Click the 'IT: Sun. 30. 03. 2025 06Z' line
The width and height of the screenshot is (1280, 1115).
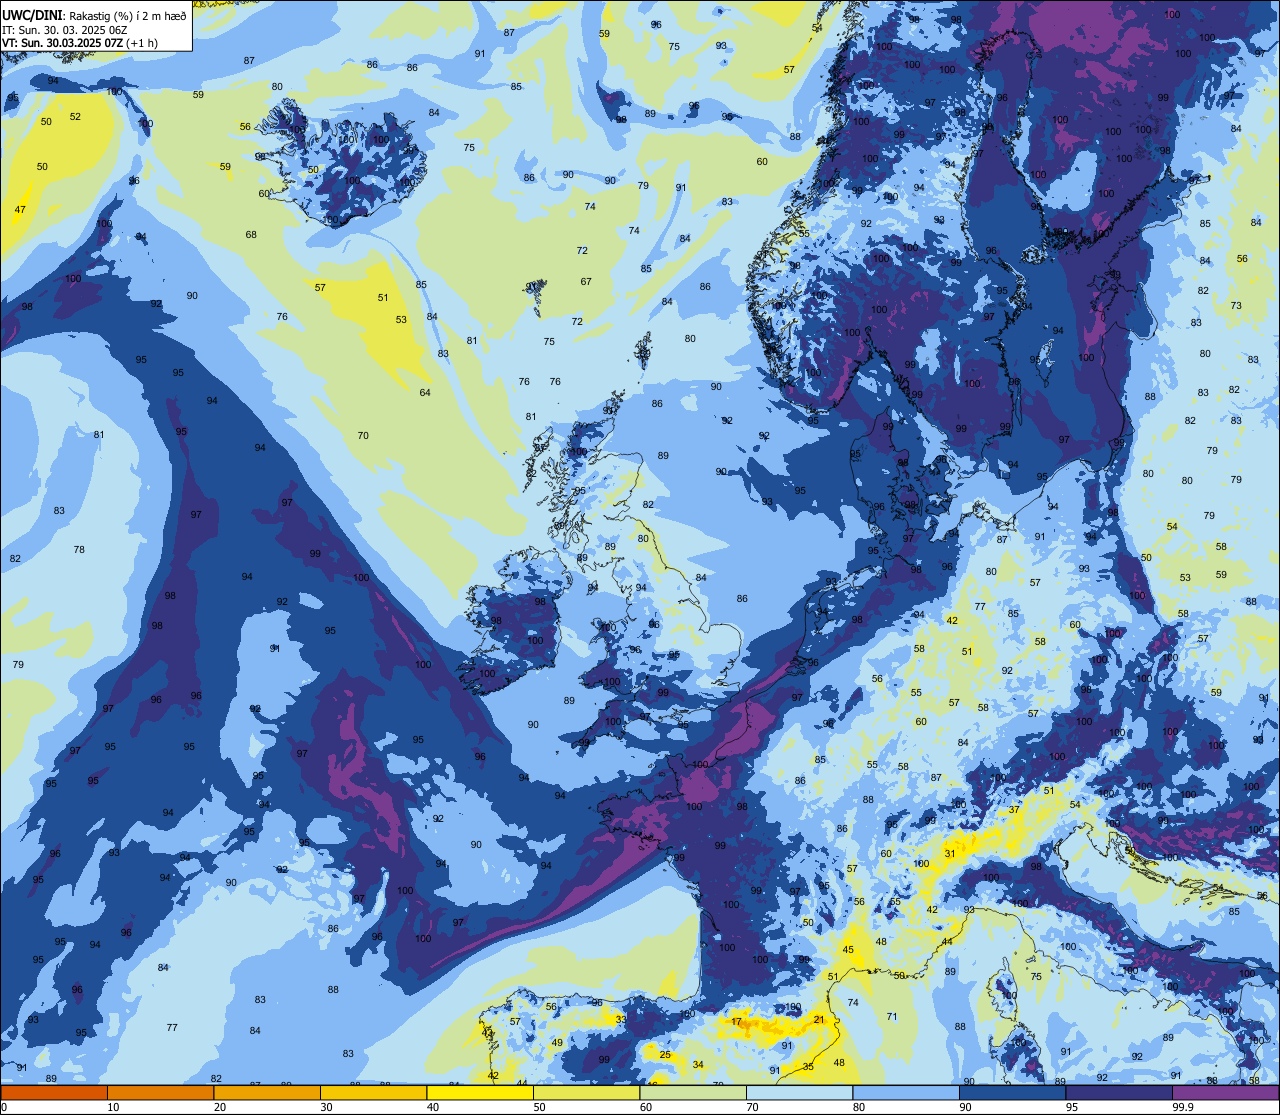point(65,30)
